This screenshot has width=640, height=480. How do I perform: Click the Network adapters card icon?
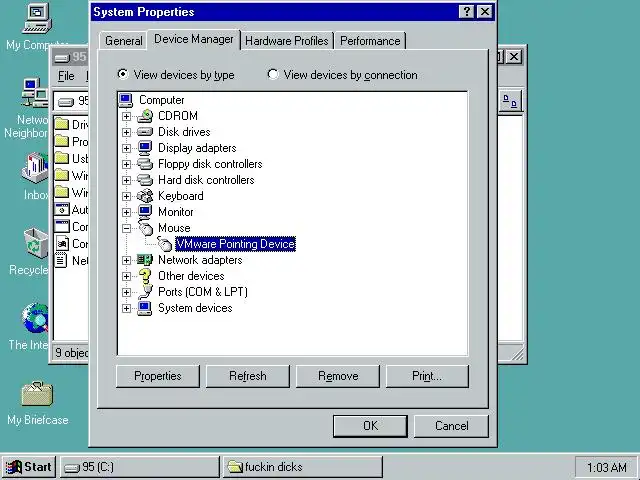[x=145, y=260]
